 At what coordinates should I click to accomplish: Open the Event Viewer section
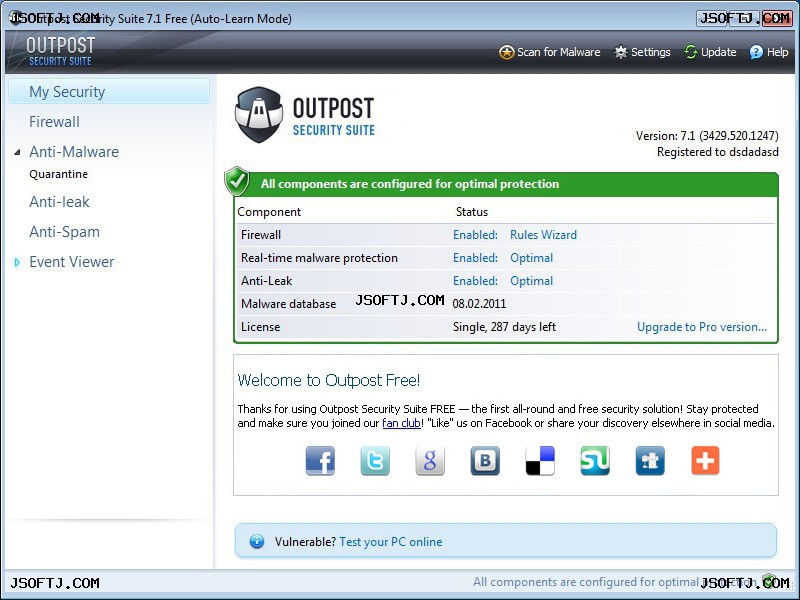point(71,262)
